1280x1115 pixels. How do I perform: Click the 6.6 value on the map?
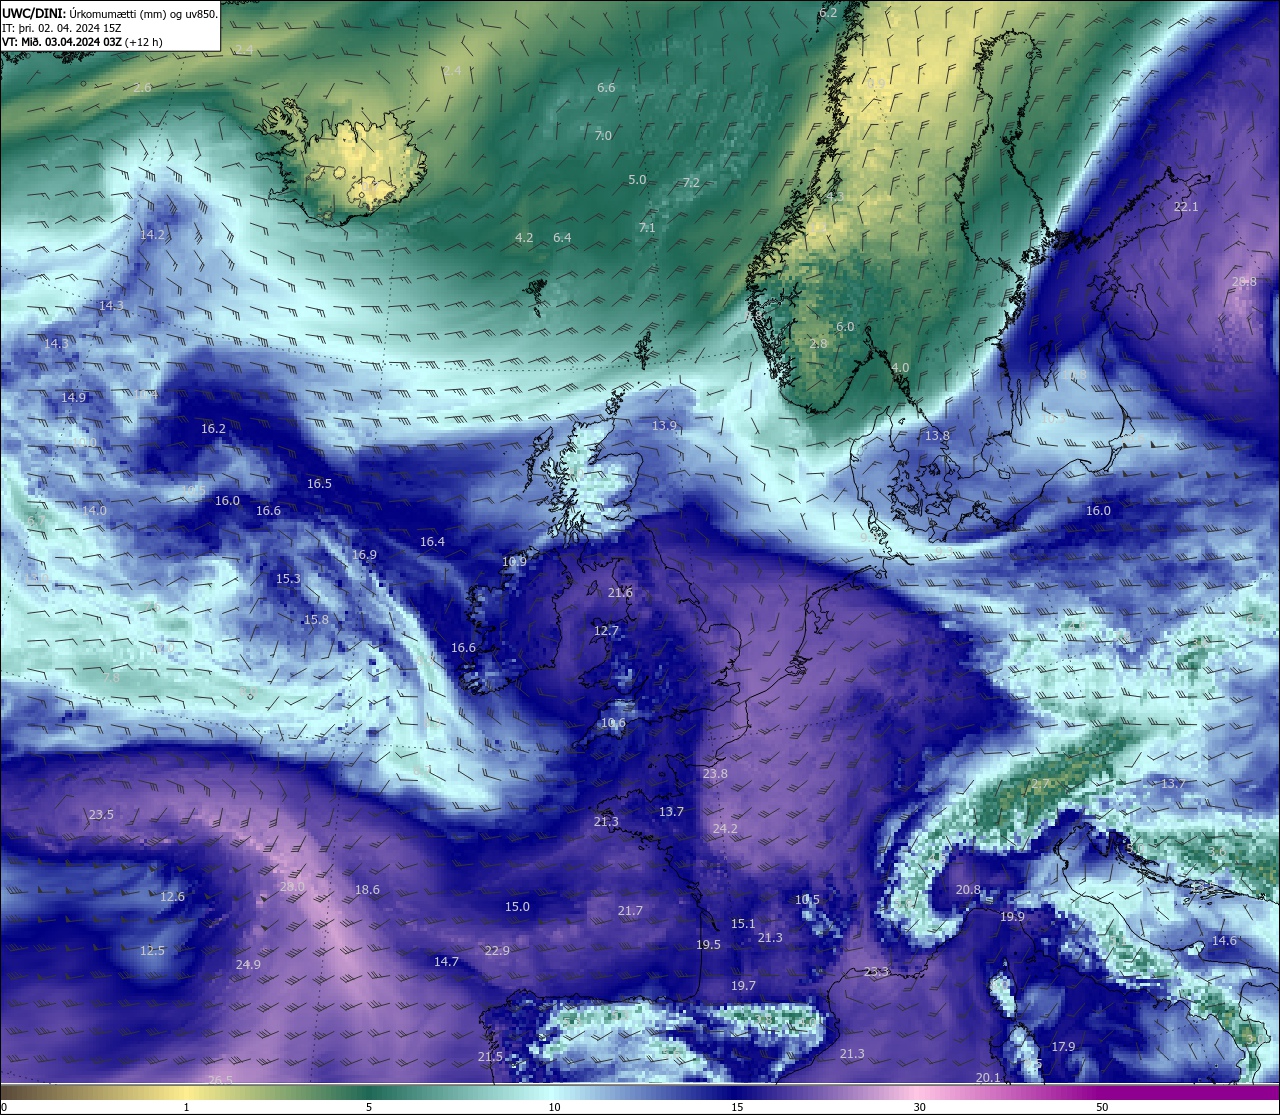click(606, 88)
